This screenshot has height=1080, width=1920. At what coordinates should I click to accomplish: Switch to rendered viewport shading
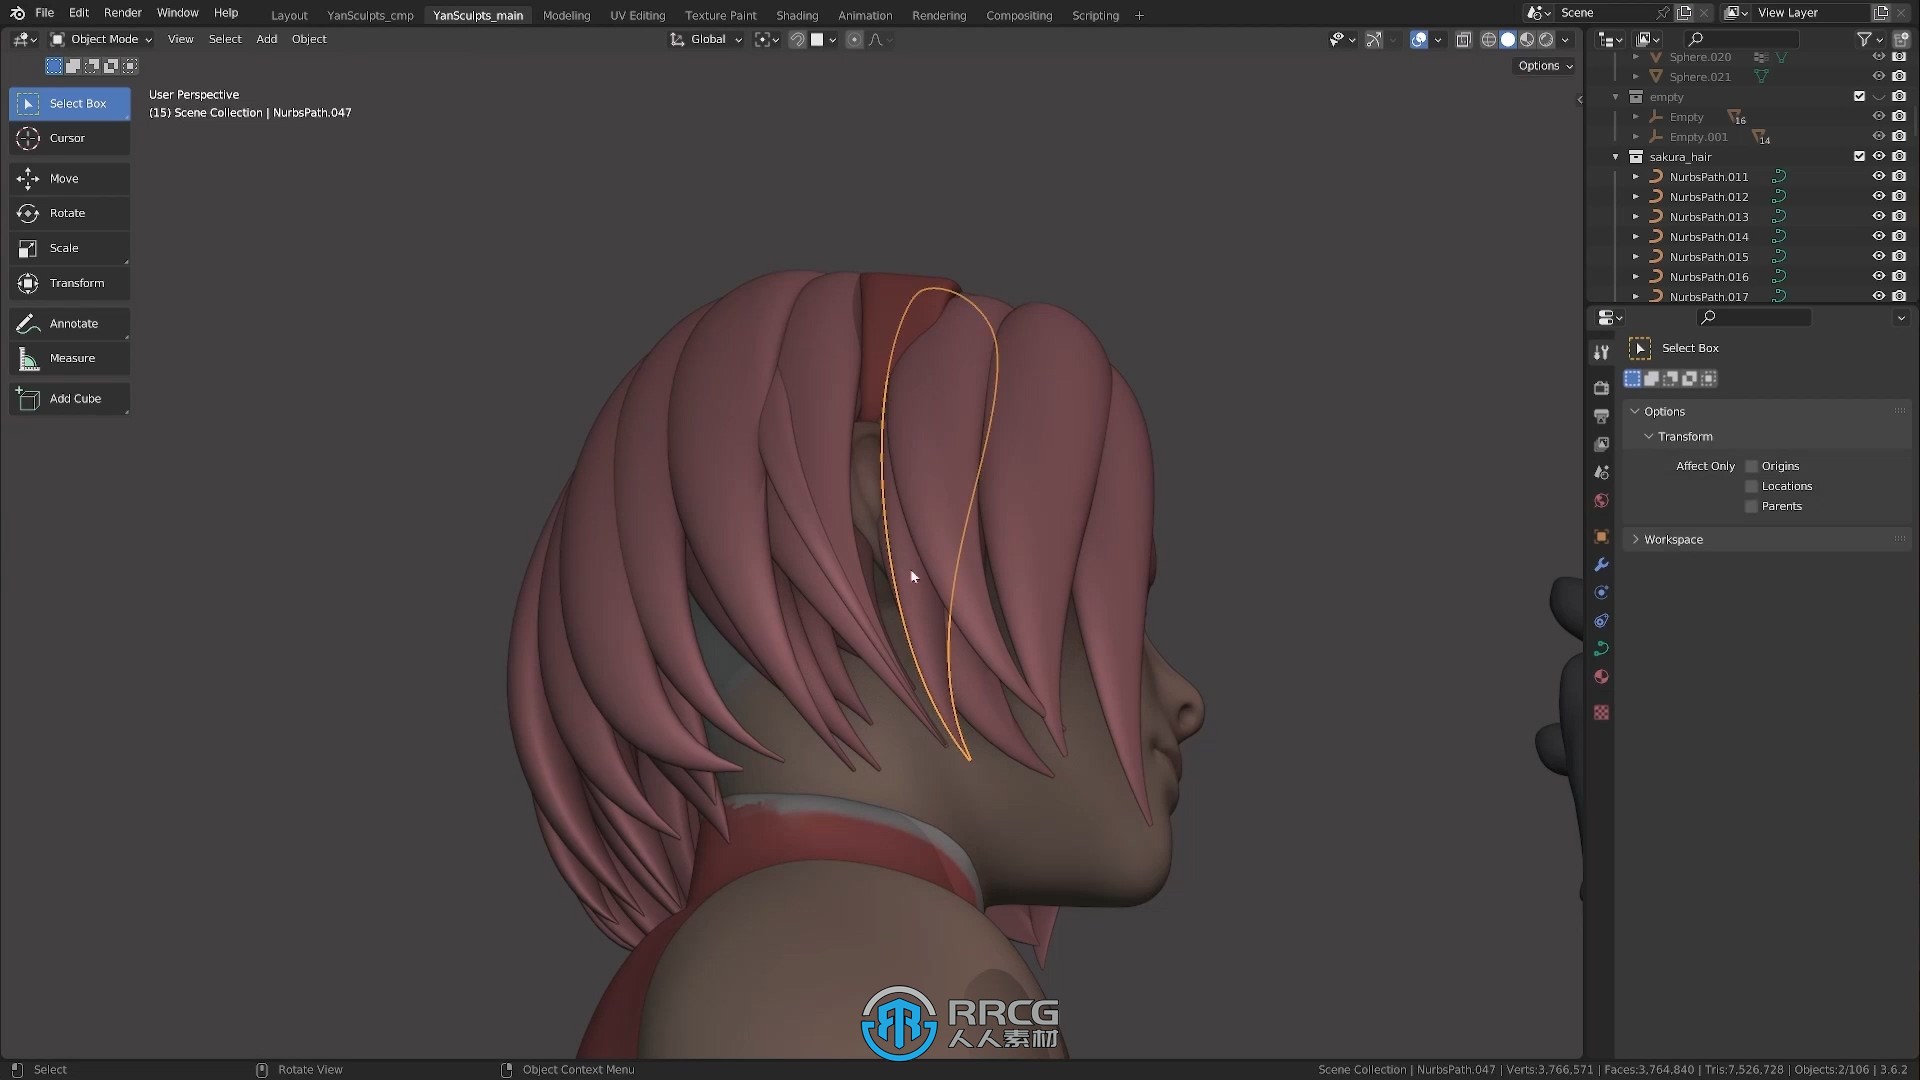pyautogui.click(x=1546, y=39)
